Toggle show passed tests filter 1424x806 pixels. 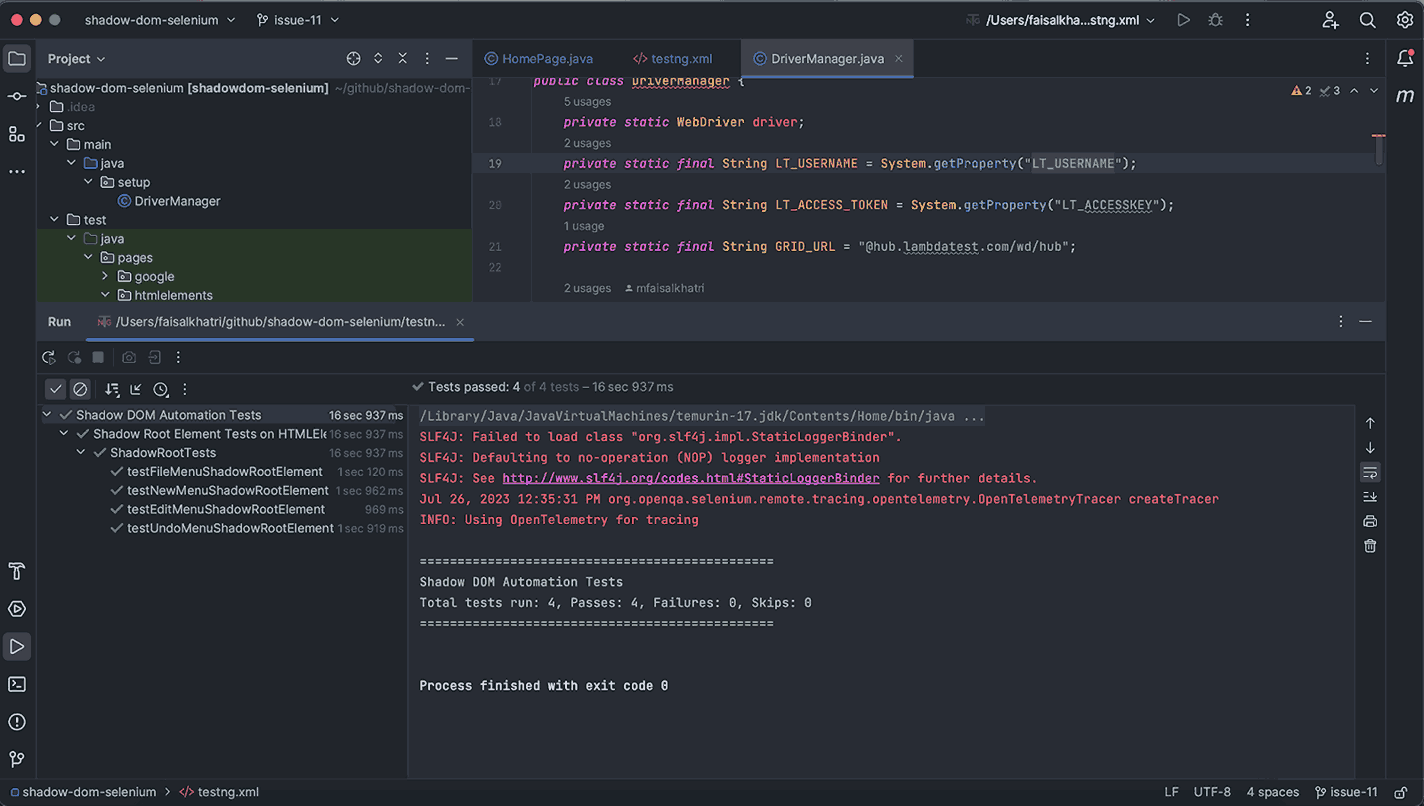(x=55, y=389)
